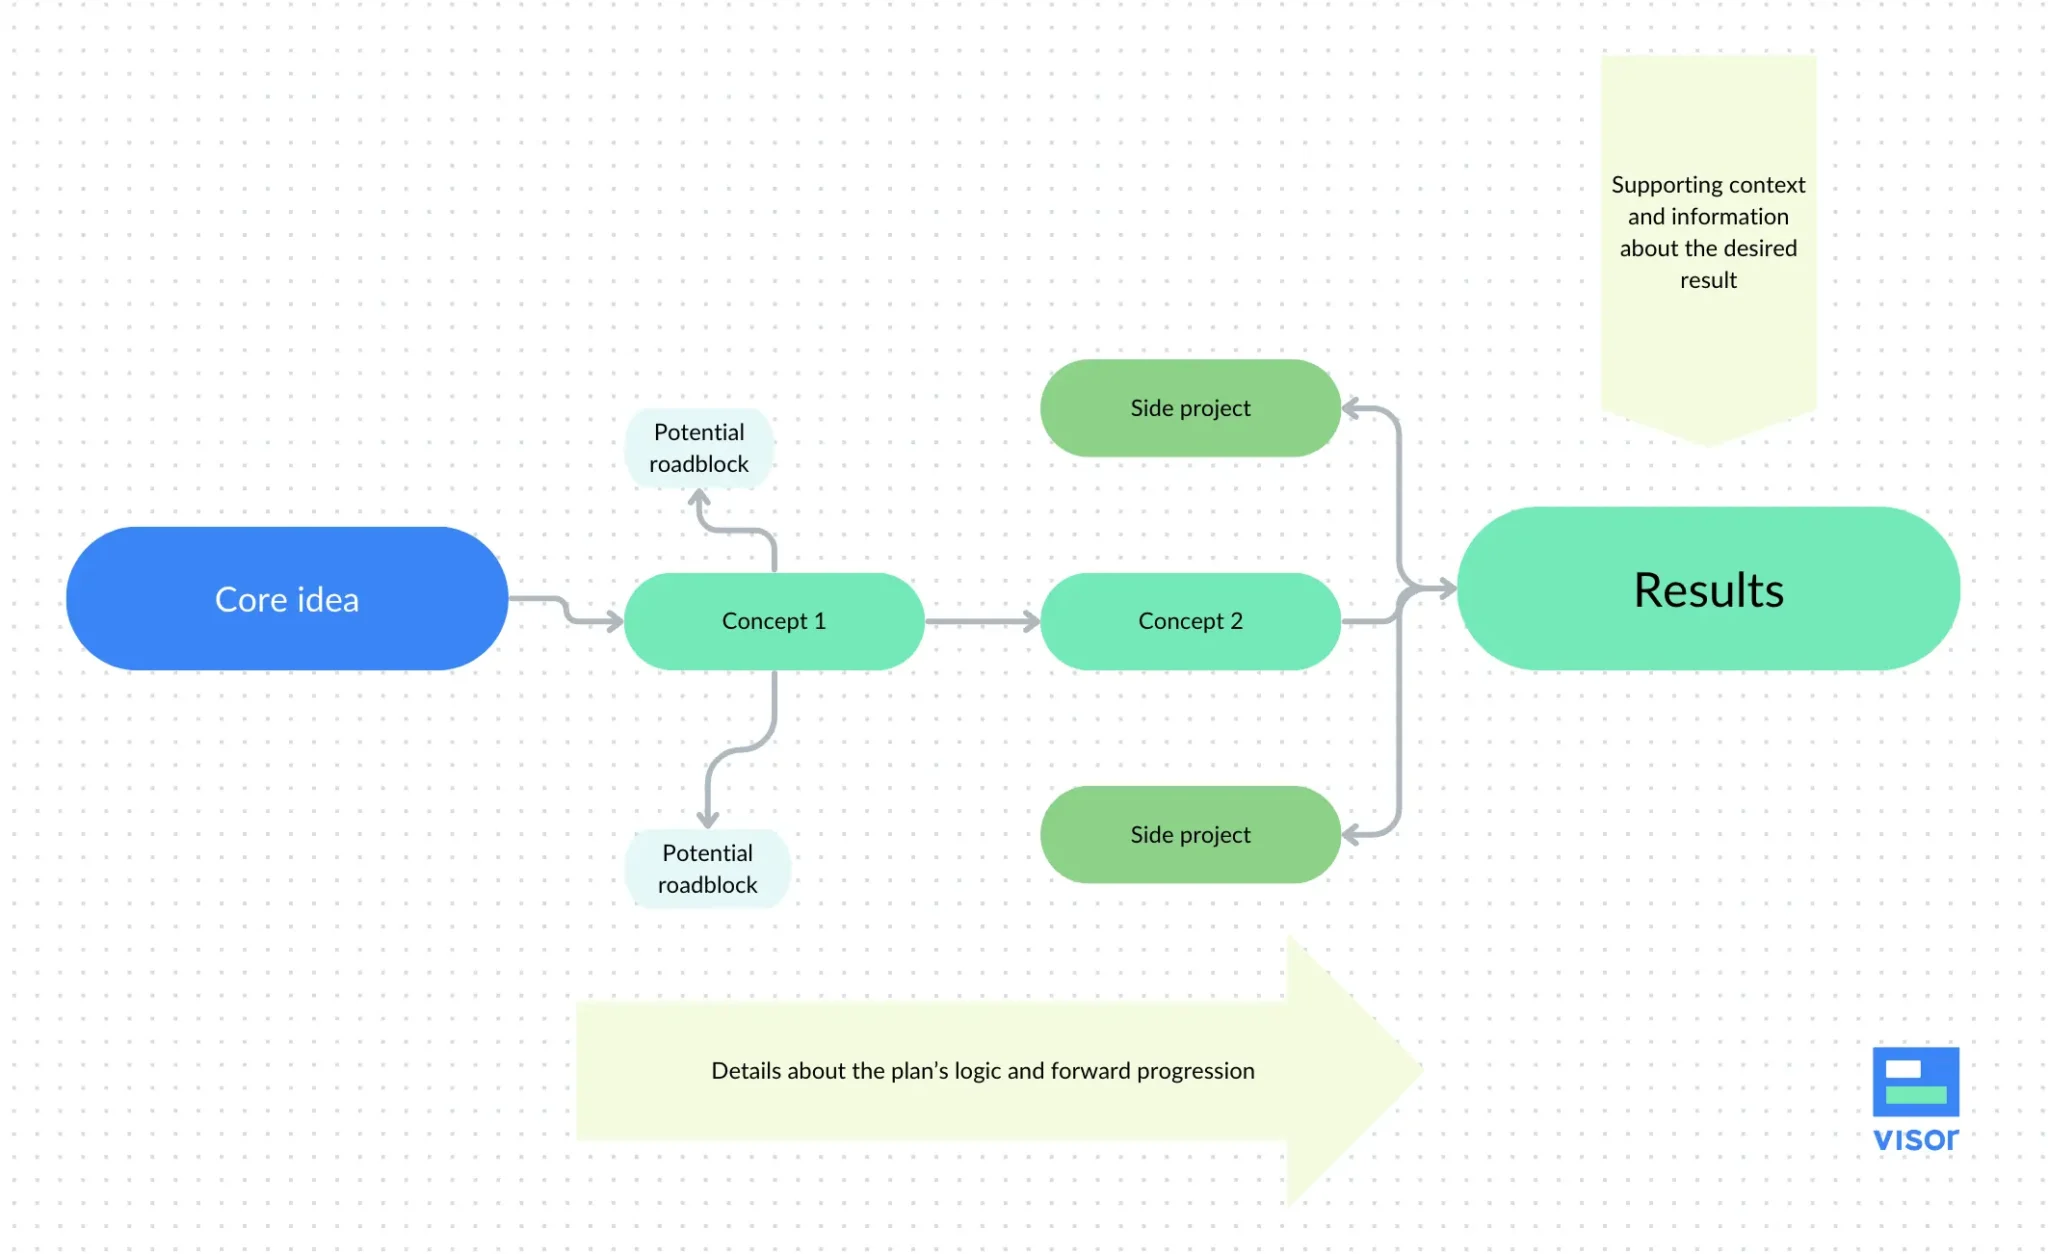This screenshot has height=1254, width=2048.
Task: Click the Results node to edit label
Action: click(x=1710, y=587)
